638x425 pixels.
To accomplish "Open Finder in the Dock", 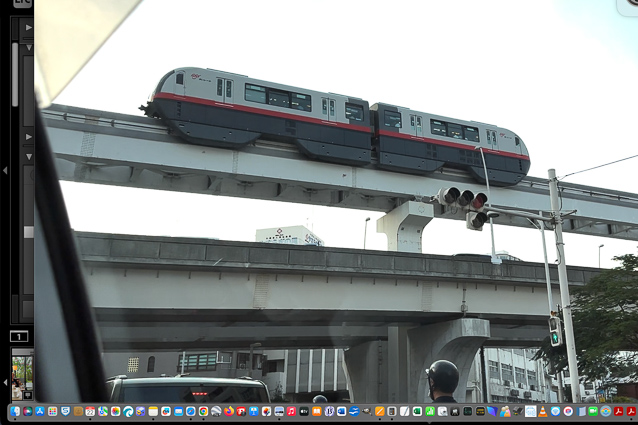I will 15,412.
